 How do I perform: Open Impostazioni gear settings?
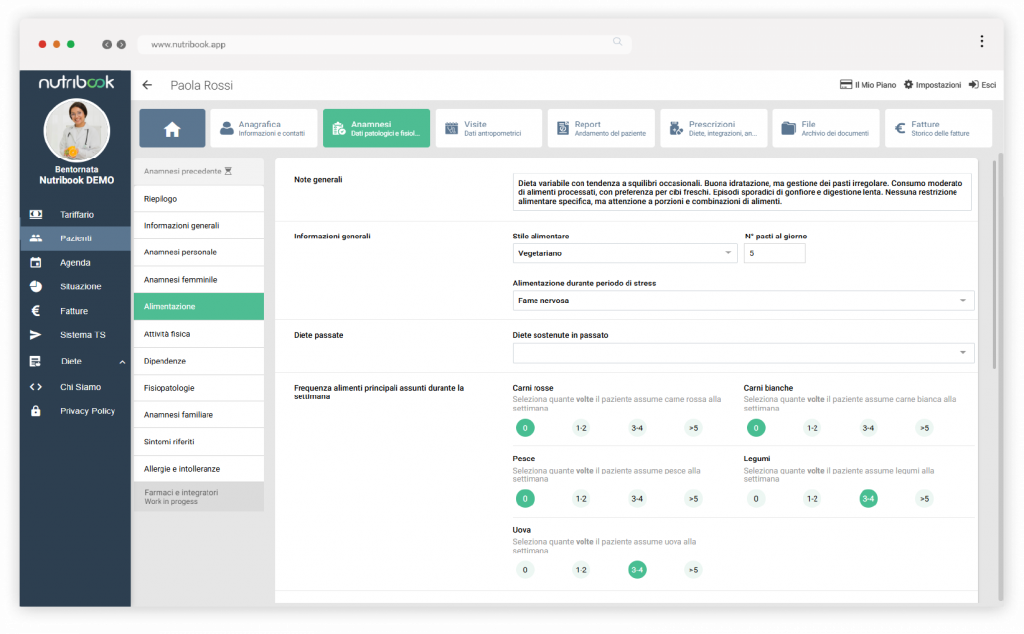[x=909, y=85]
